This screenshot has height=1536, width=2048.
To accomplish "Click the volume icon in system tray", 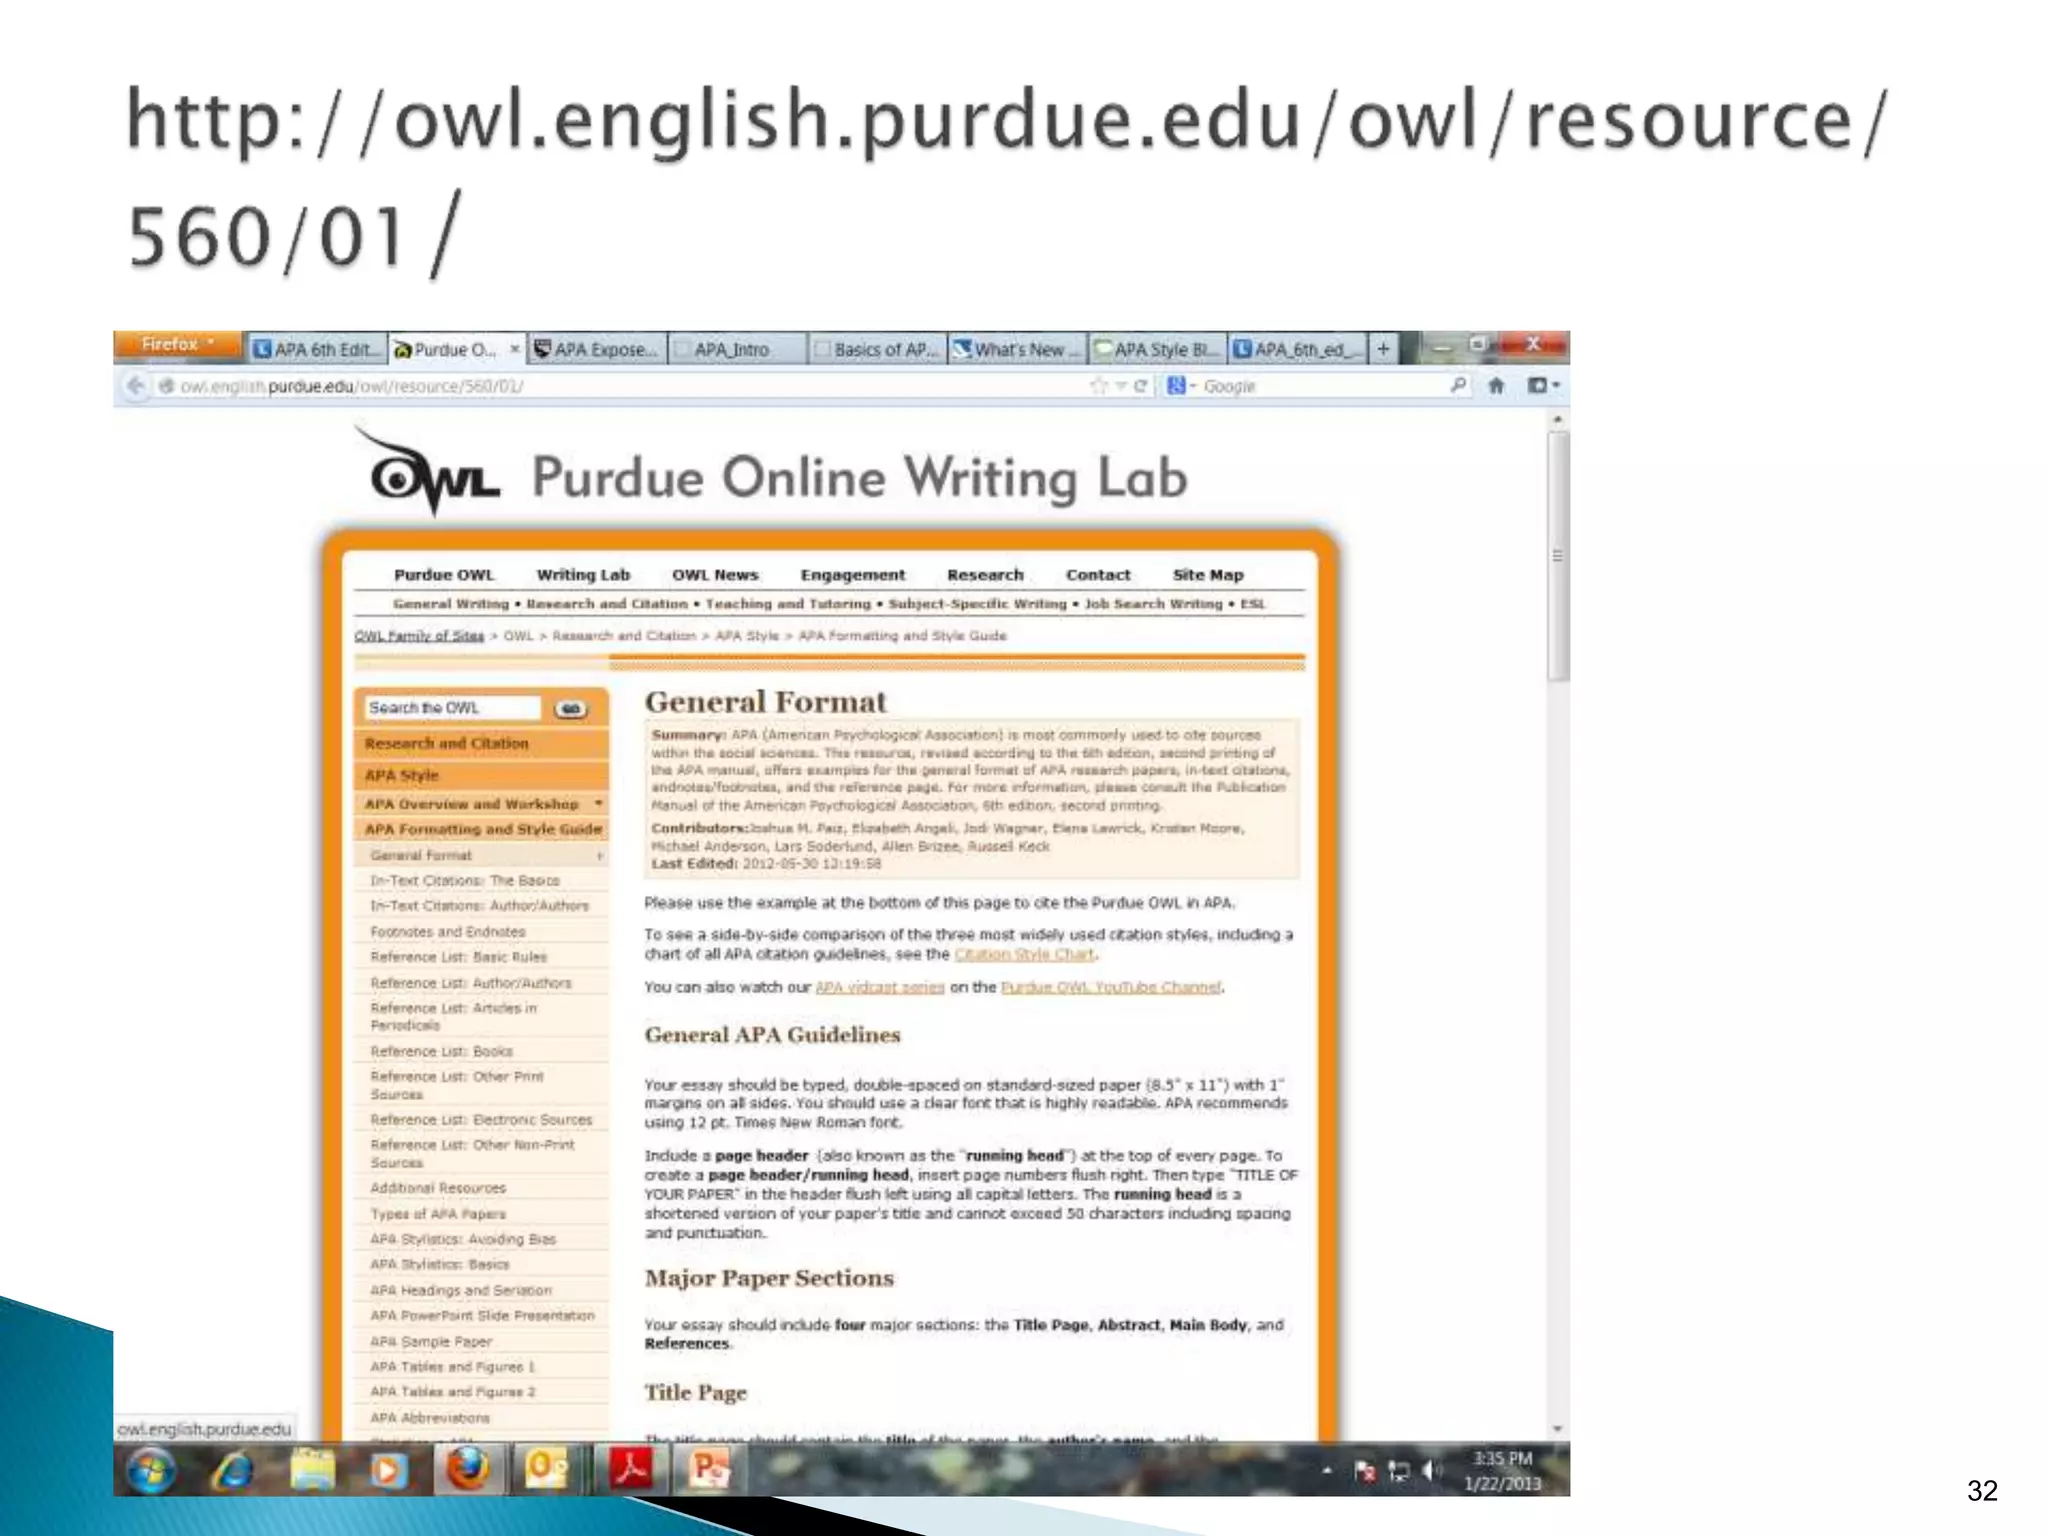I will [1431, 1470].
